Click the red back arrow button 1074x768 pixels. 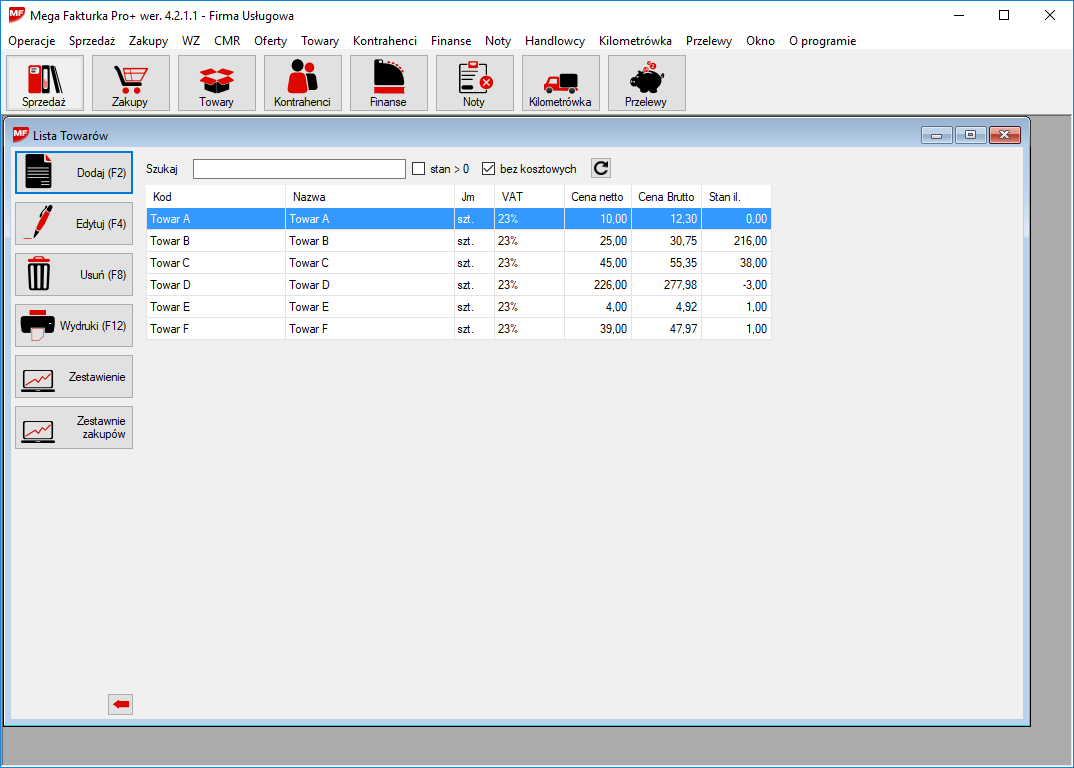click(x=120, y=705)
